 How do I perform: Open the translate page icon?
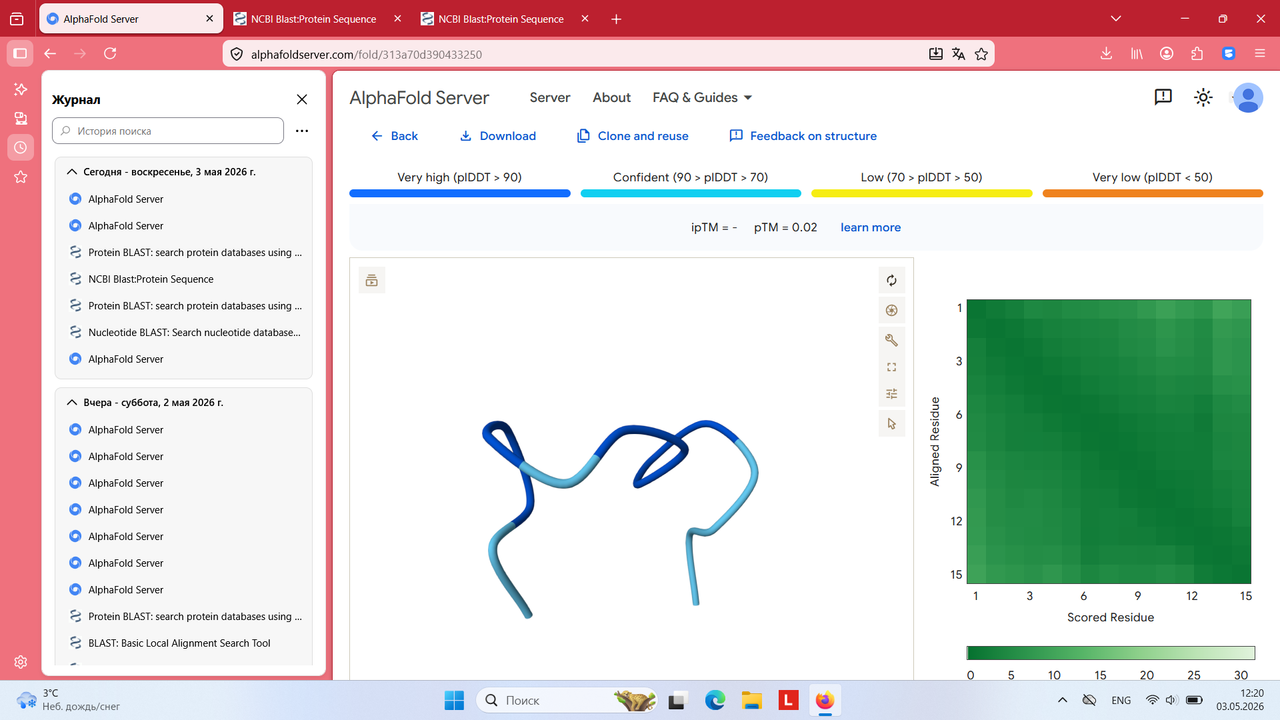(x=958, y=54)
